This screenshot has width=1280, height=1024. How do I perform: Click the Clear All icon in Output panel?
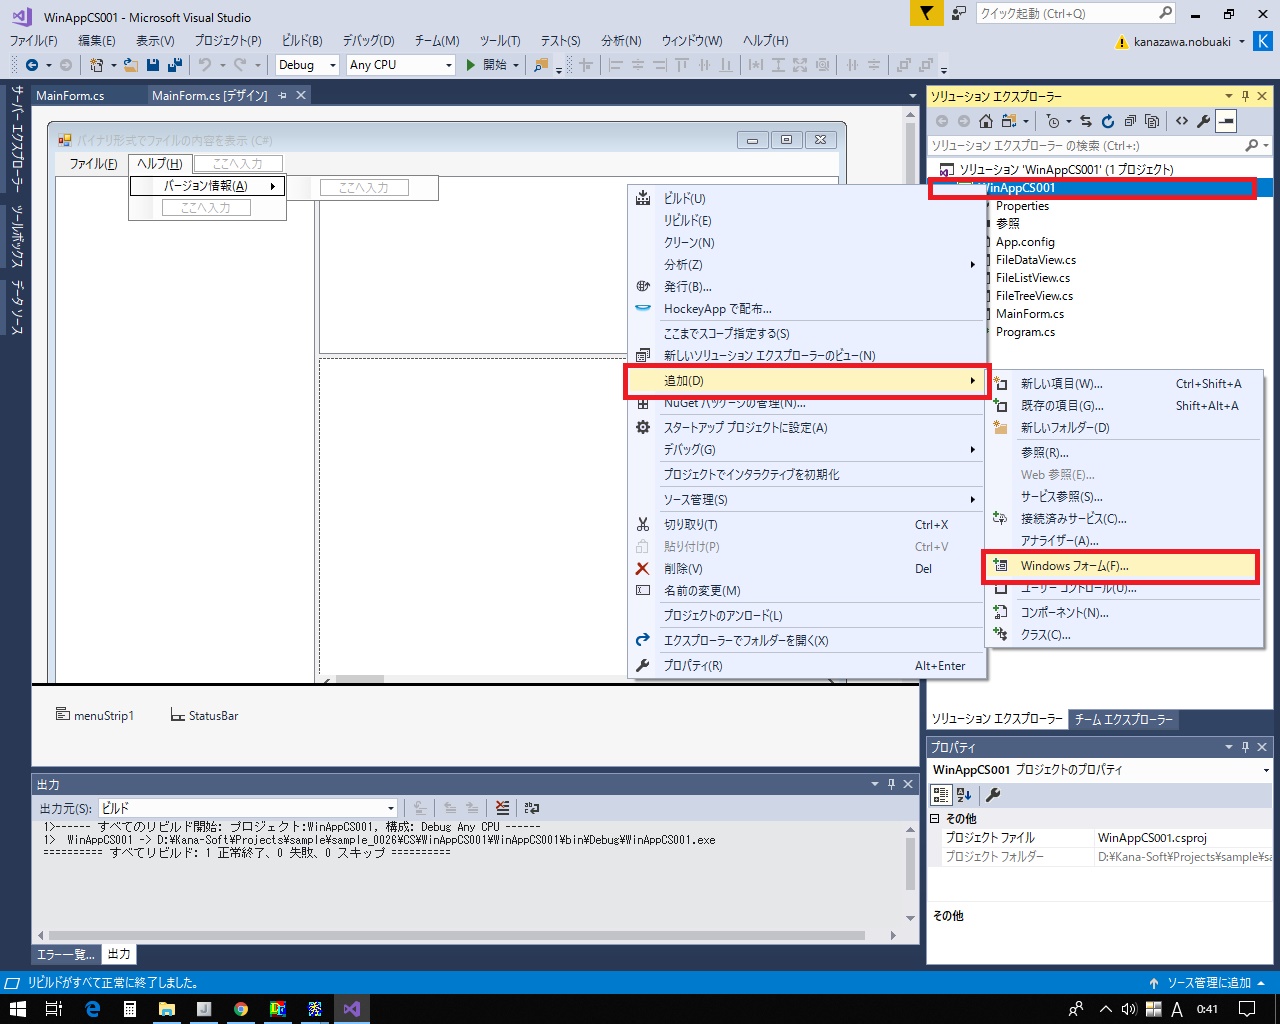(503, 808)
